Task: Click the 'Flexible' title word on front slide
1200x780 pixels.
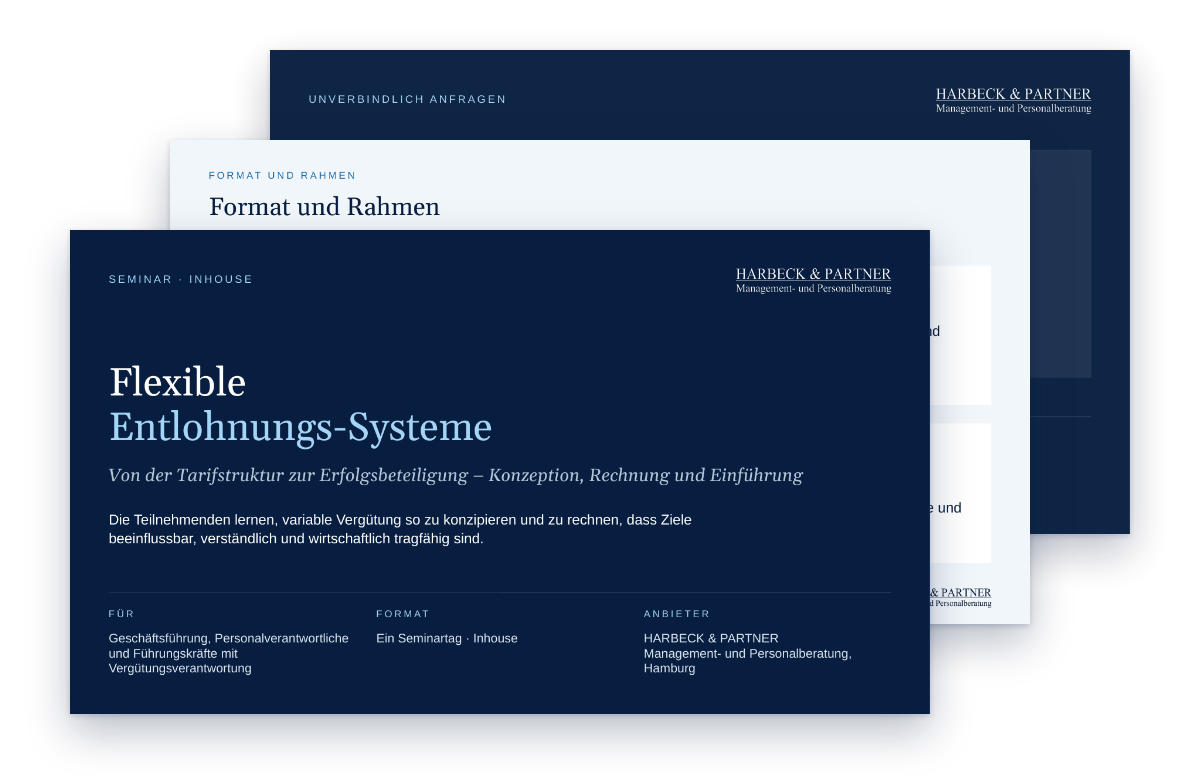Action: click(177, 382)
